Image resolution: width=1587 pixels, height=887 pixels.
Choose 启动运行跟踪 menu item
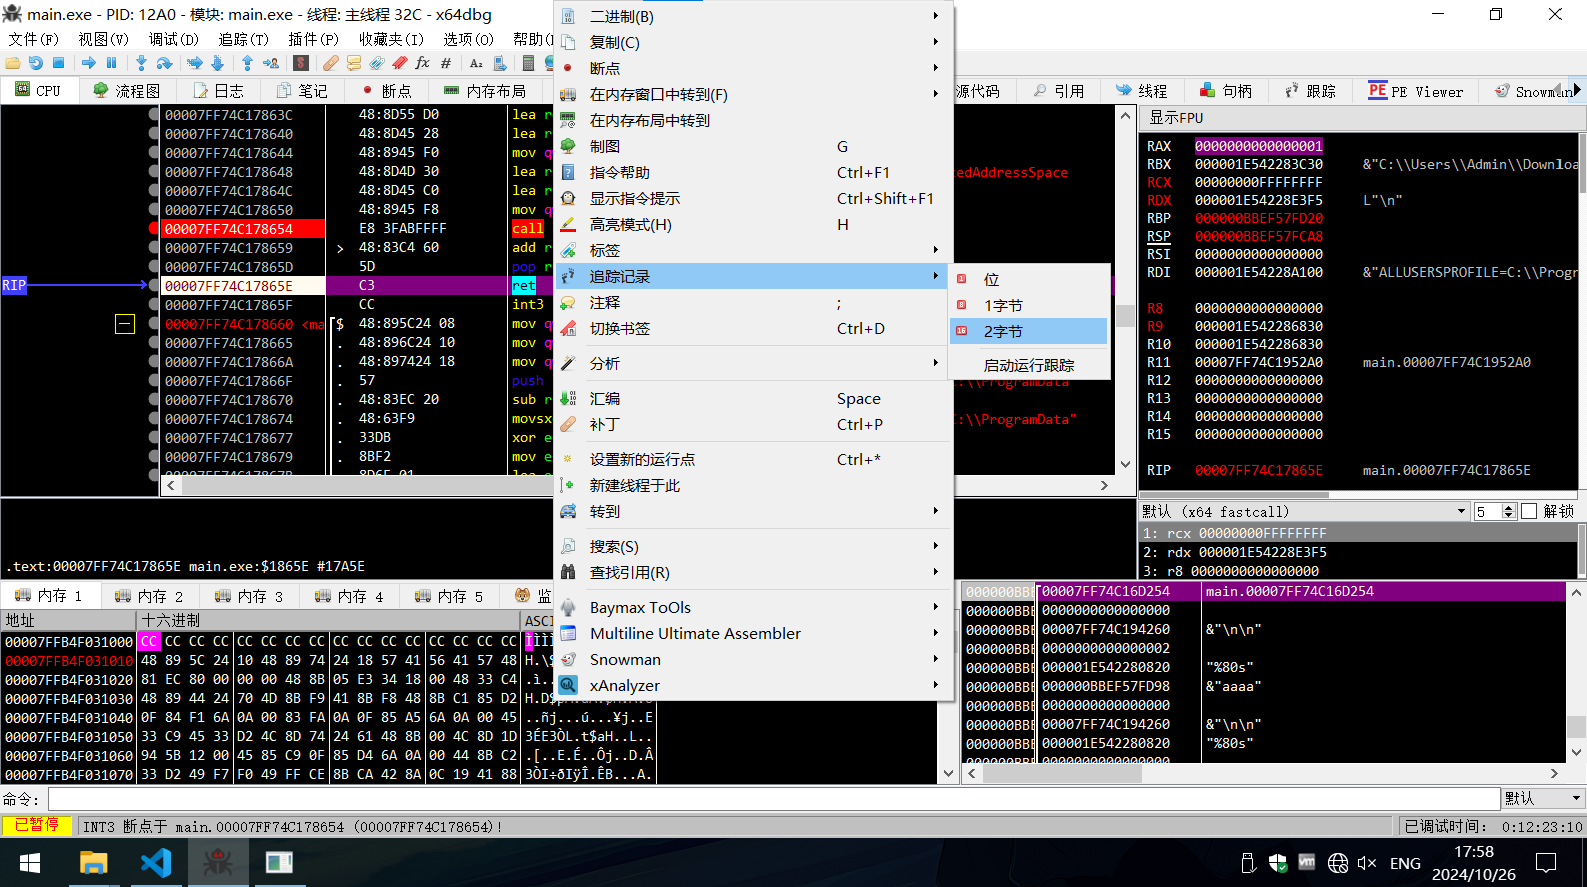point(1029,365)
